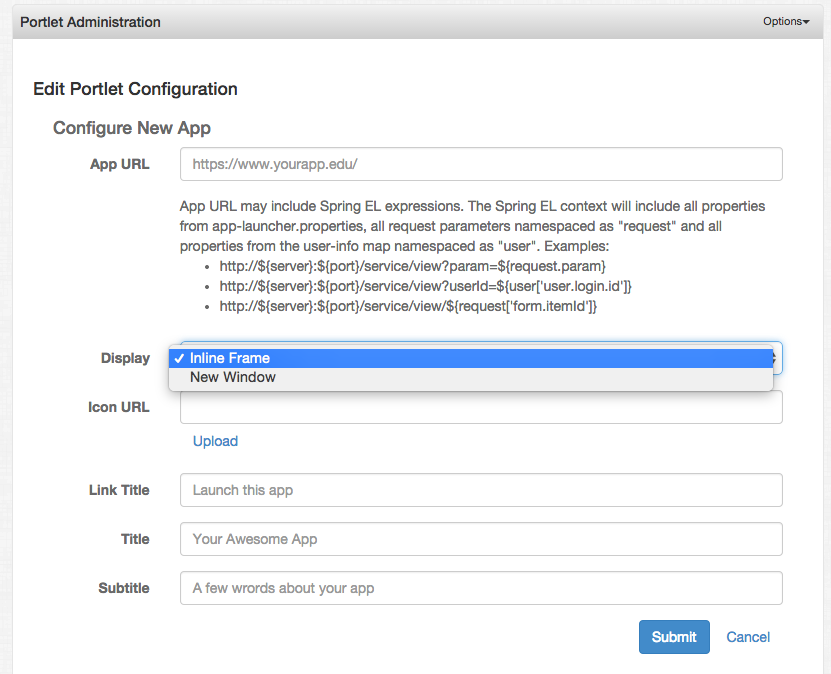
Task: Select the Portlet Administration title bar
Action: pyautogui.click(x=90, y=21)
